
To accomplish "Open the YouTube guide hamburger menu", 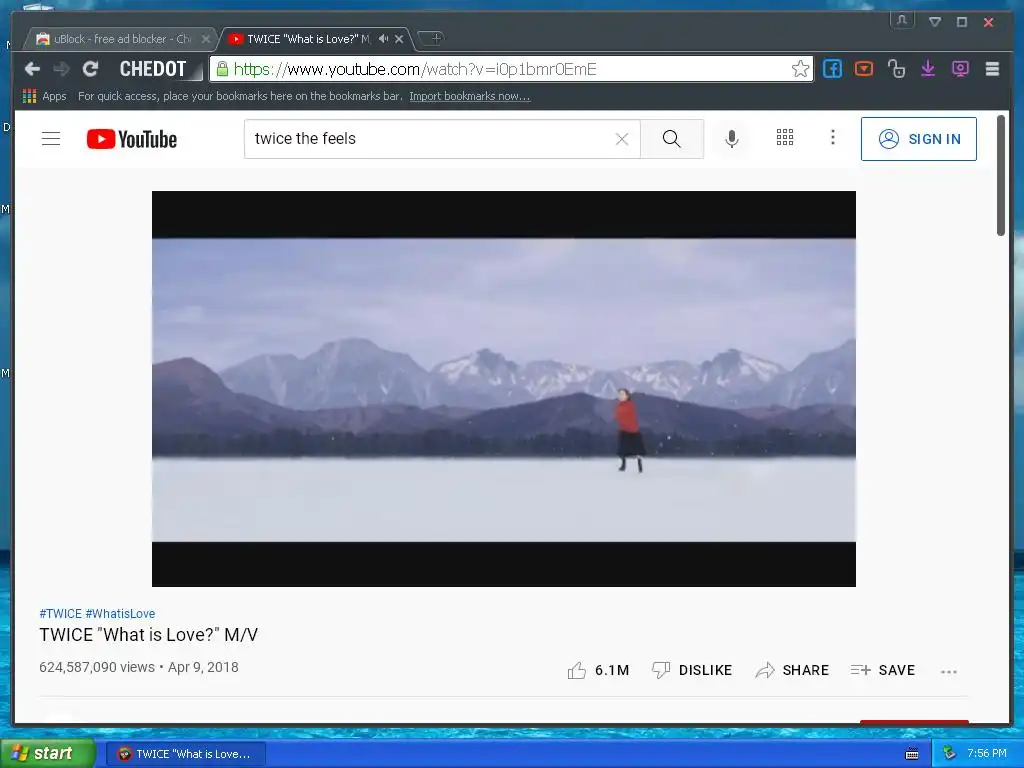I will [51, 138].
